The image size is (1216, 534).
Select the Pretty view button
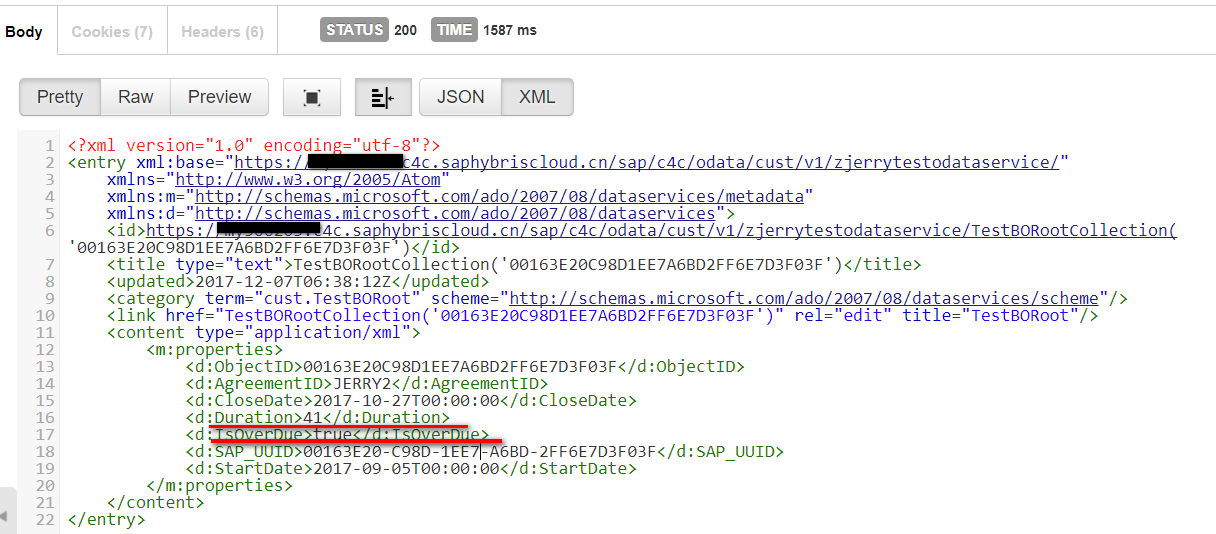pyautogui.click(x=60, y=97)
